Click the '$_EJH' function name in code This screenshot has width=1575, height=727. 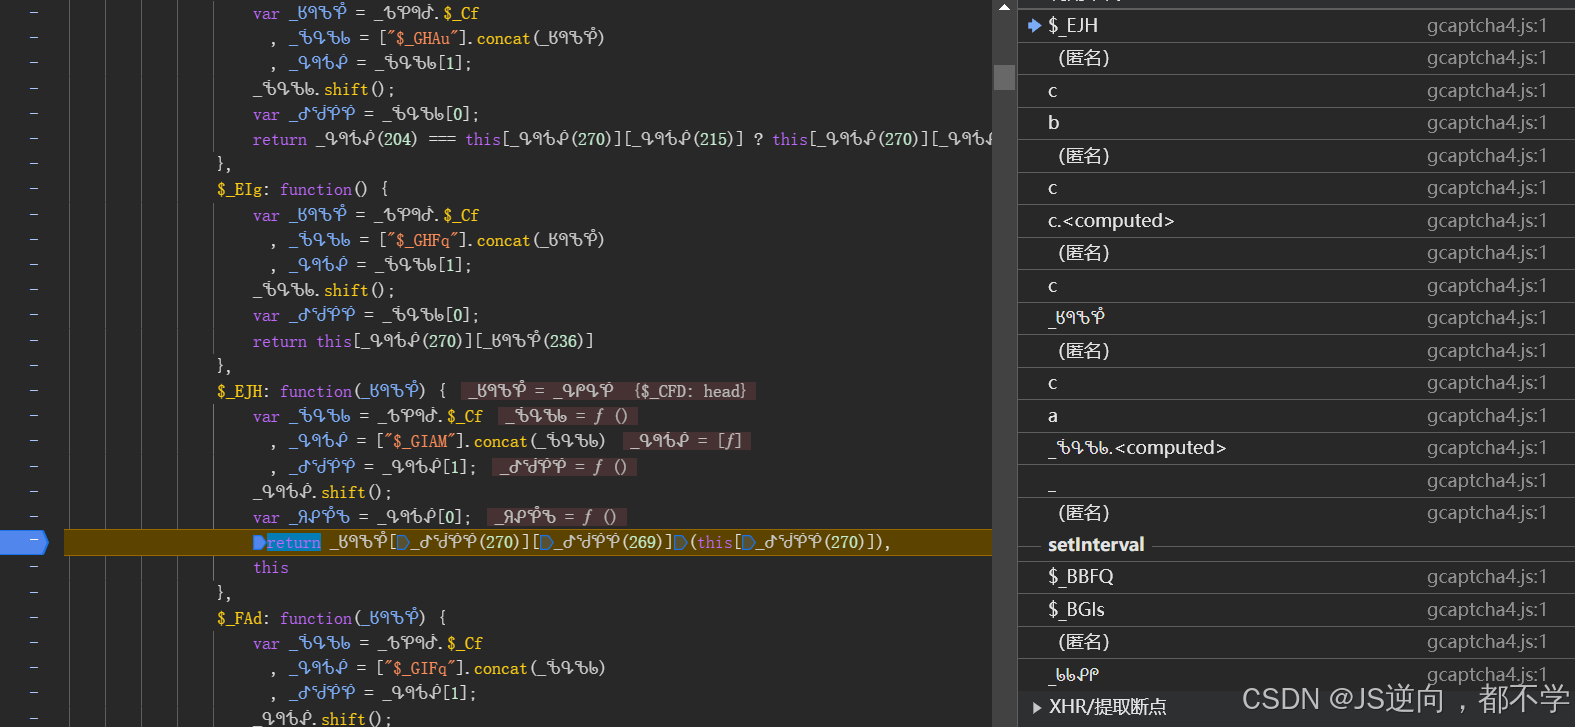[240, 391]
